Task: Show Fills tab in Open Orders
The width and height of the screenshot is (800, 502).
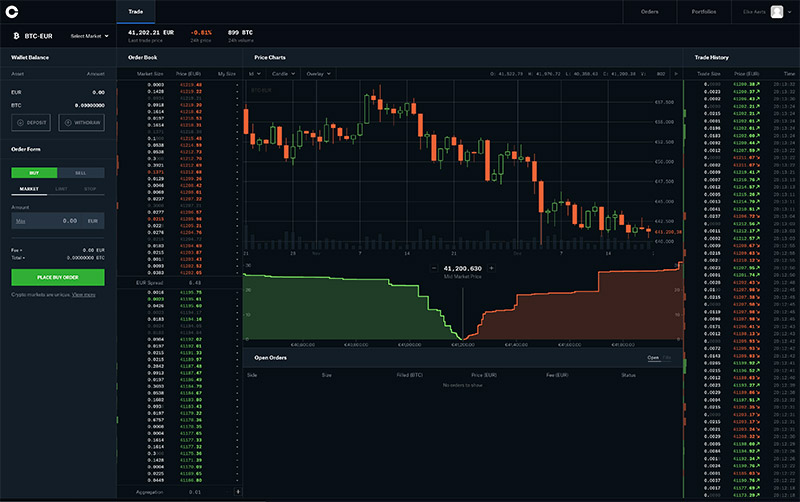Action: tap(667, 358)
